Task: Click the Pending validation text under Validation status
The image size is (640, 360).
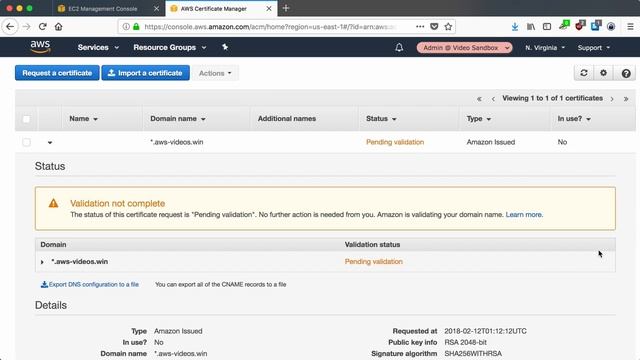Action: click(373, 262)
